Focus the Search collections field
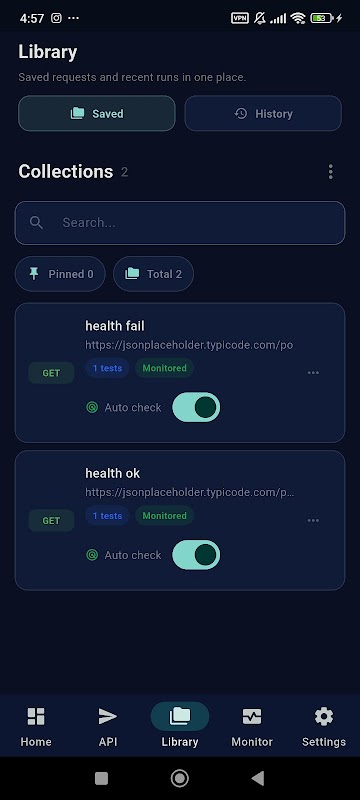Viewport: 360px width, 800px height. pyautogui.click(x=180, y=223)
